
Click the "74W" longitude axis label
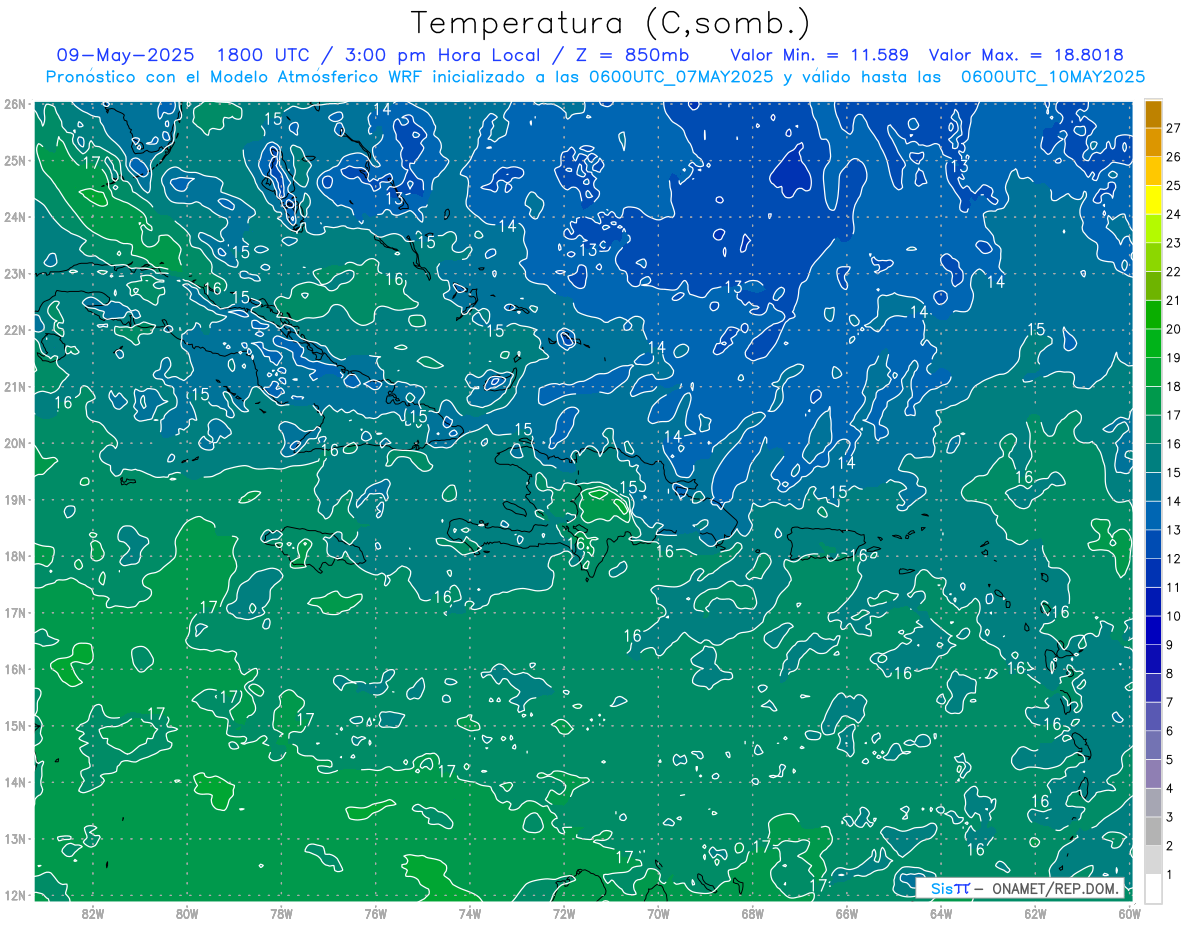tap(470, 913)
